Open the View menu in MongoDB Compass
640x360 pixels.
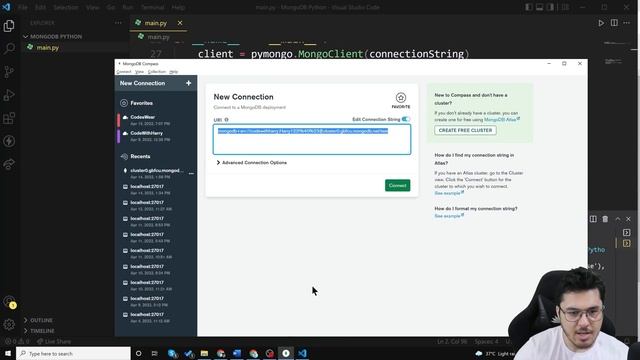pos(139,72)
